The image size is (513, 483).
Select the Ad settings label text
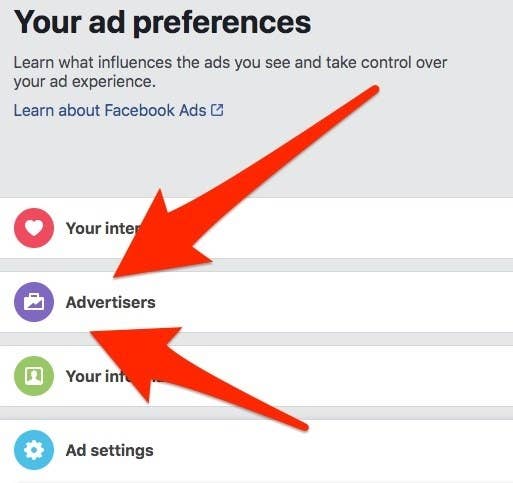pyautogui.click(x=110, y=450)
